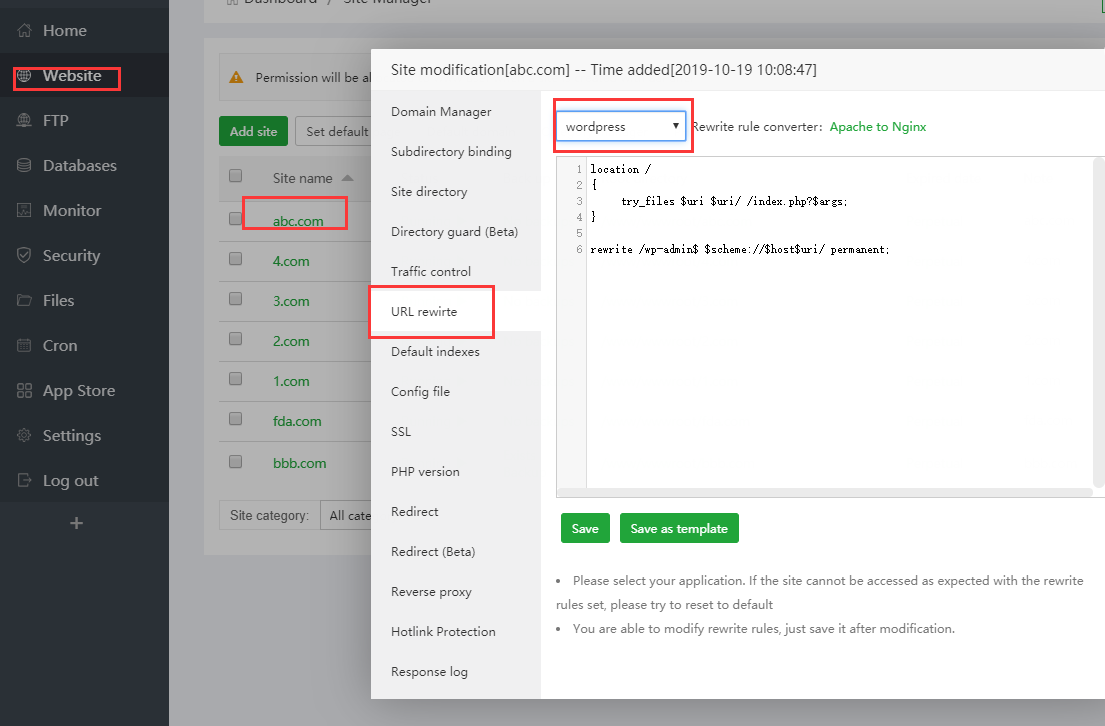Viewport: 1105px width, 726px height.
Task: Open the fda.com site link
Action: point(297,422)
